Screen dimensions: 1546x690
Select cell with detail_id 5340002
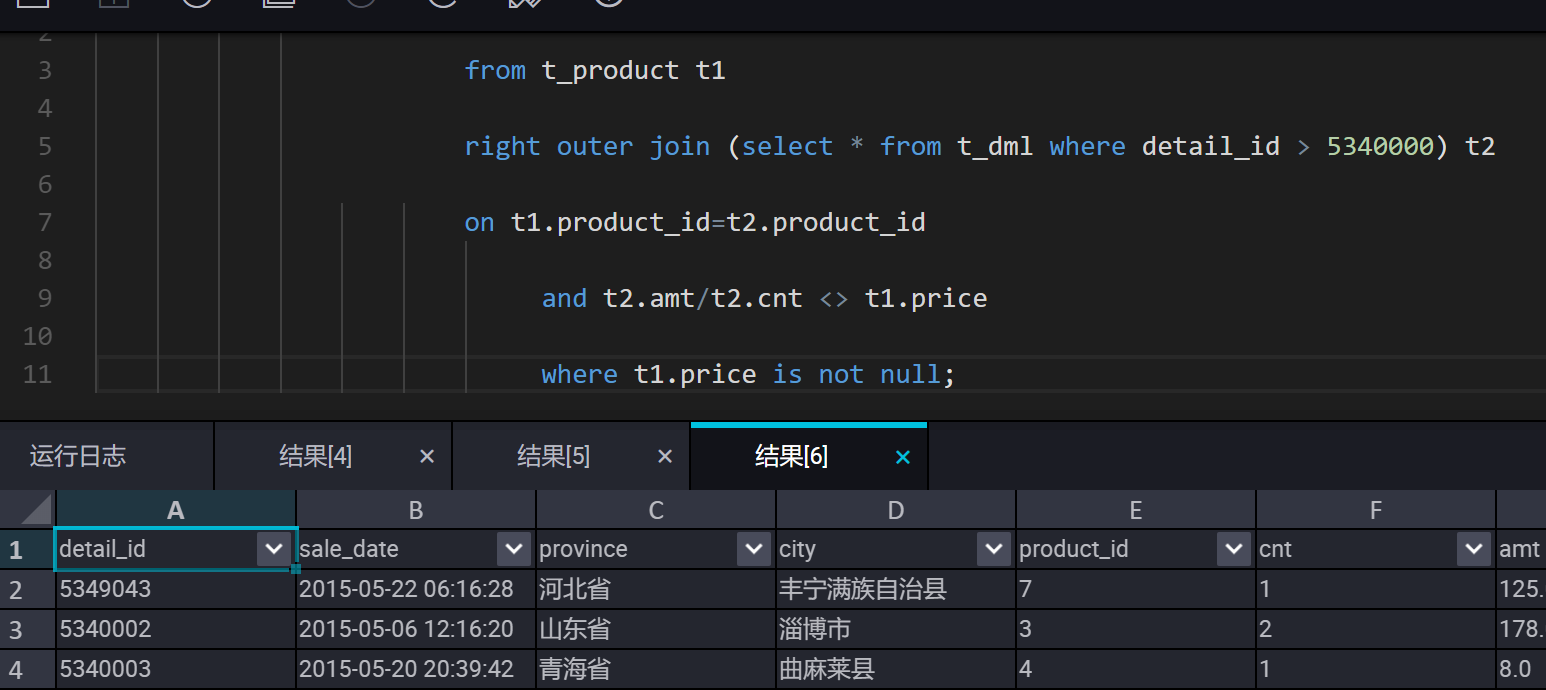(176, 629)
